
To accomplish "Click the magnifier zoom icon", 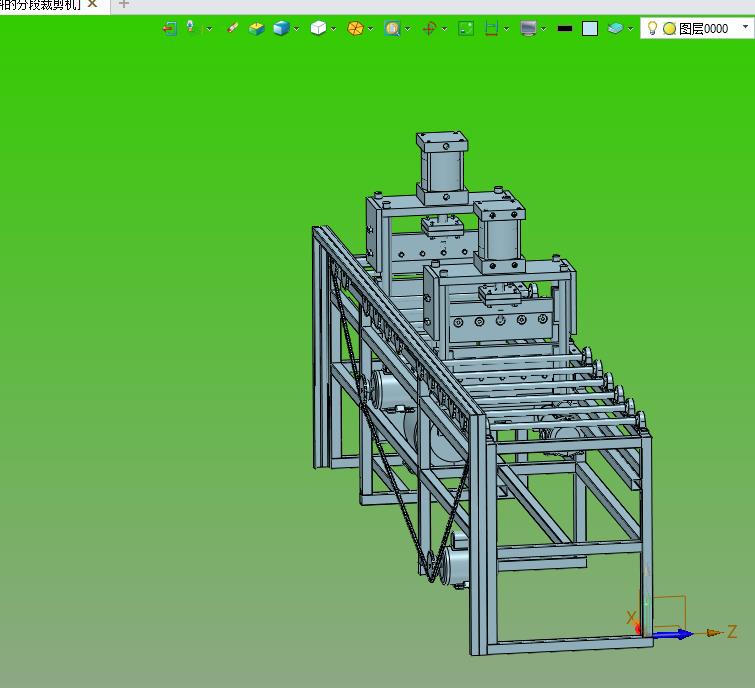I will click(x=392, y=29).
